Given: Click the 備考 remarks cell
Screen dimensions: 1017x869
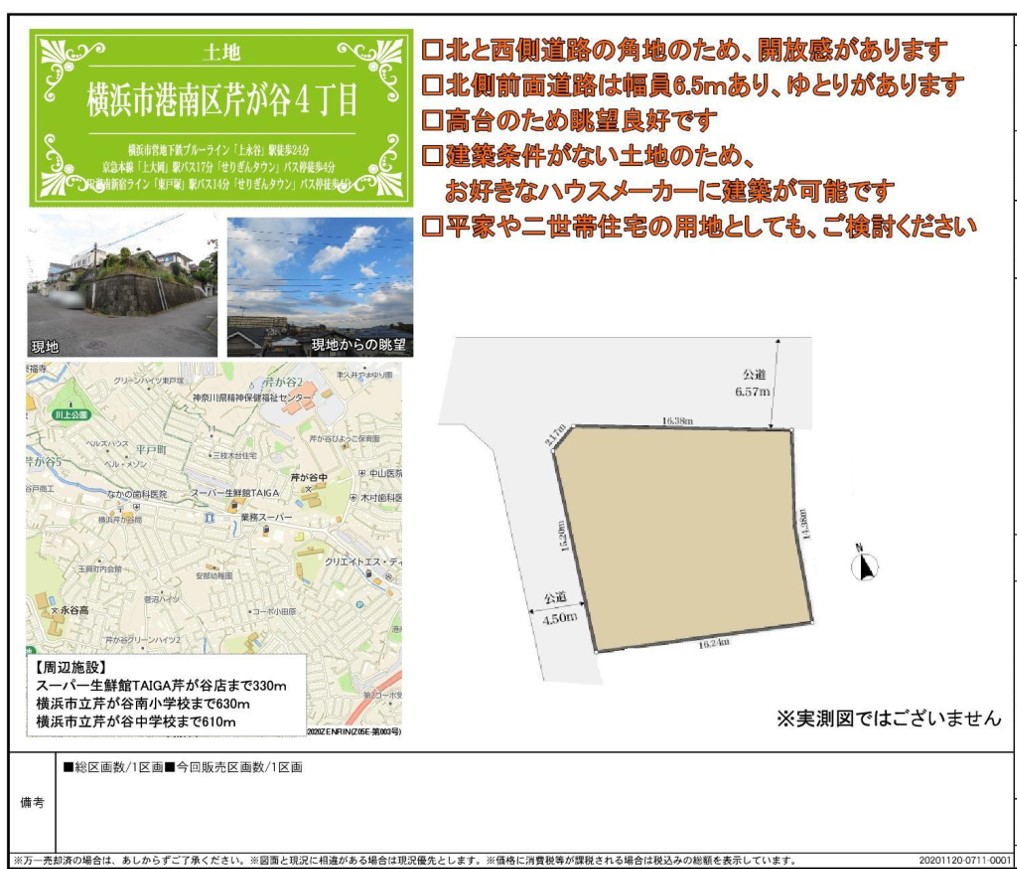Looking at the screenshot, I should point(31,802).
